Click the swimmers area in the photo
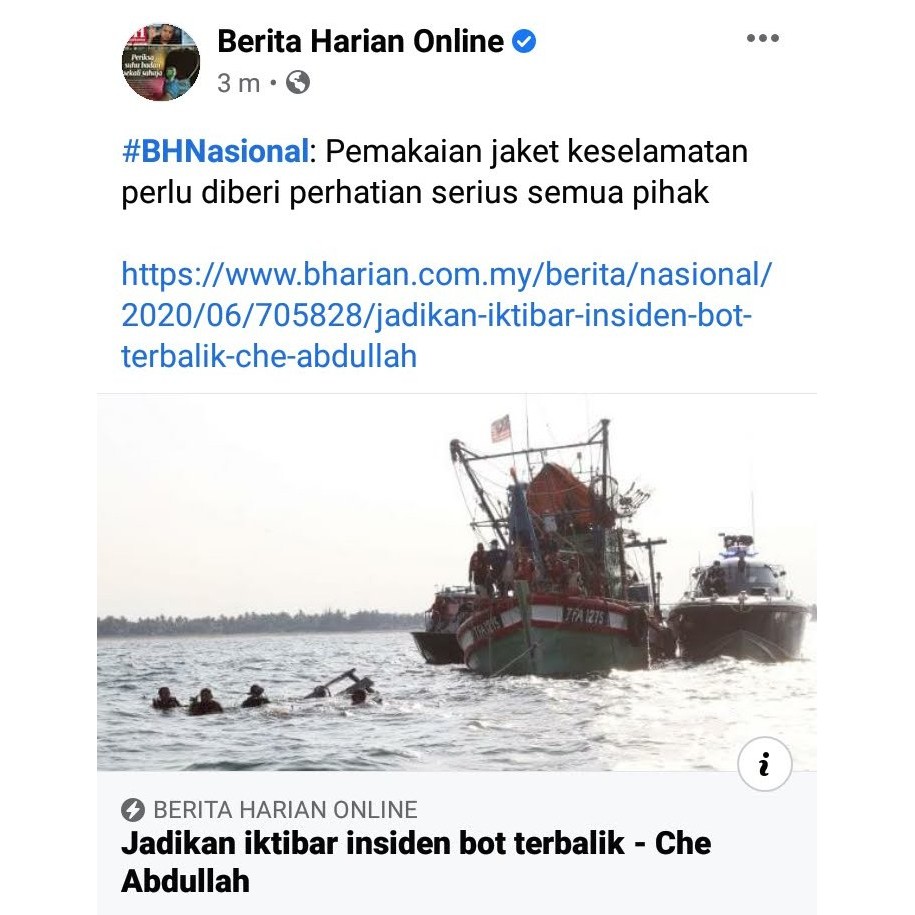Viewport: 915px width, 915px height. coord(267,694)
